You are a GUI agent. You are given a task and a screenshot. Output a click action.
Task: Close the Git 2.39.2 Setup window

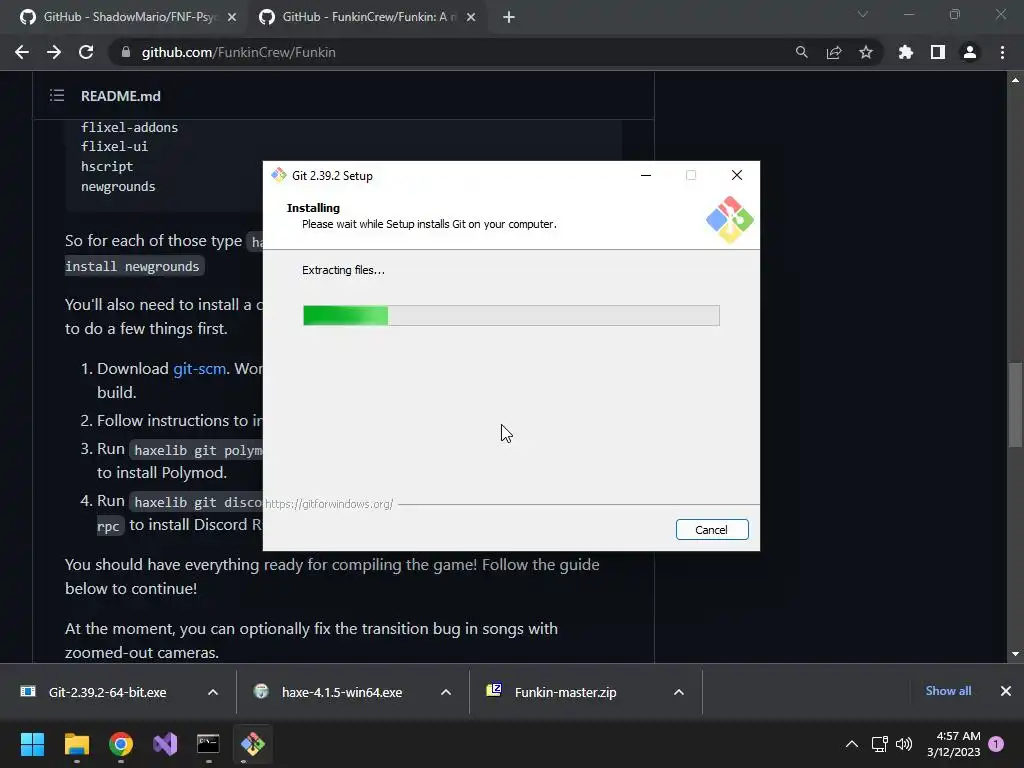737,175
